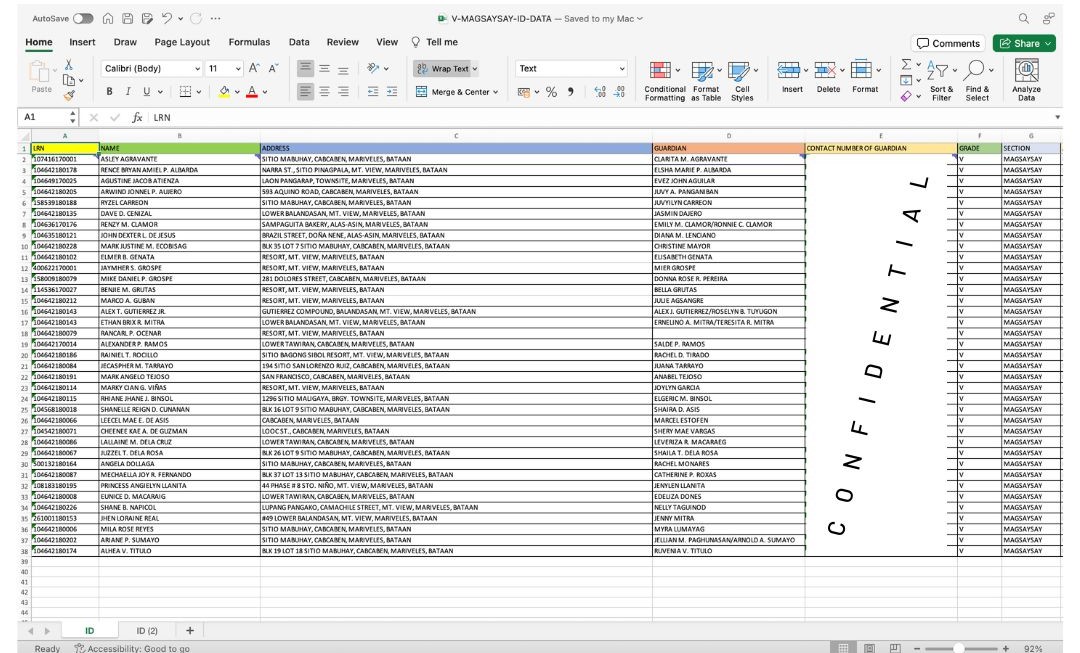Open Find & Select menu
This screenshot has height=653, width=1080.
[977, 81]
